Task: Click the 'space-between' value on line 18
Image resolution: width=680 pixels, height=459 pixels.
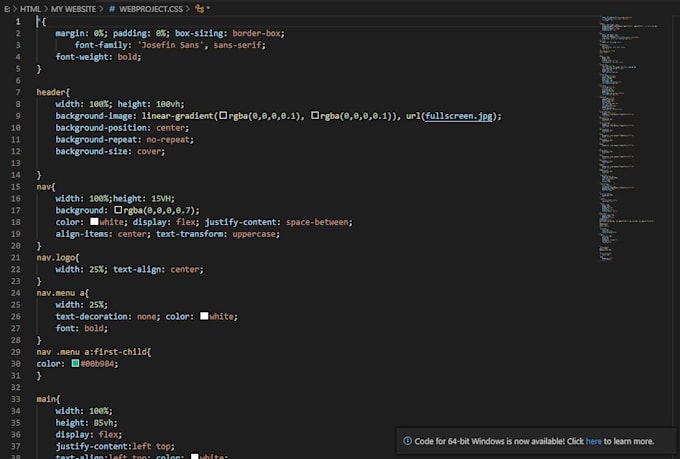Action: tap(317, 222)
